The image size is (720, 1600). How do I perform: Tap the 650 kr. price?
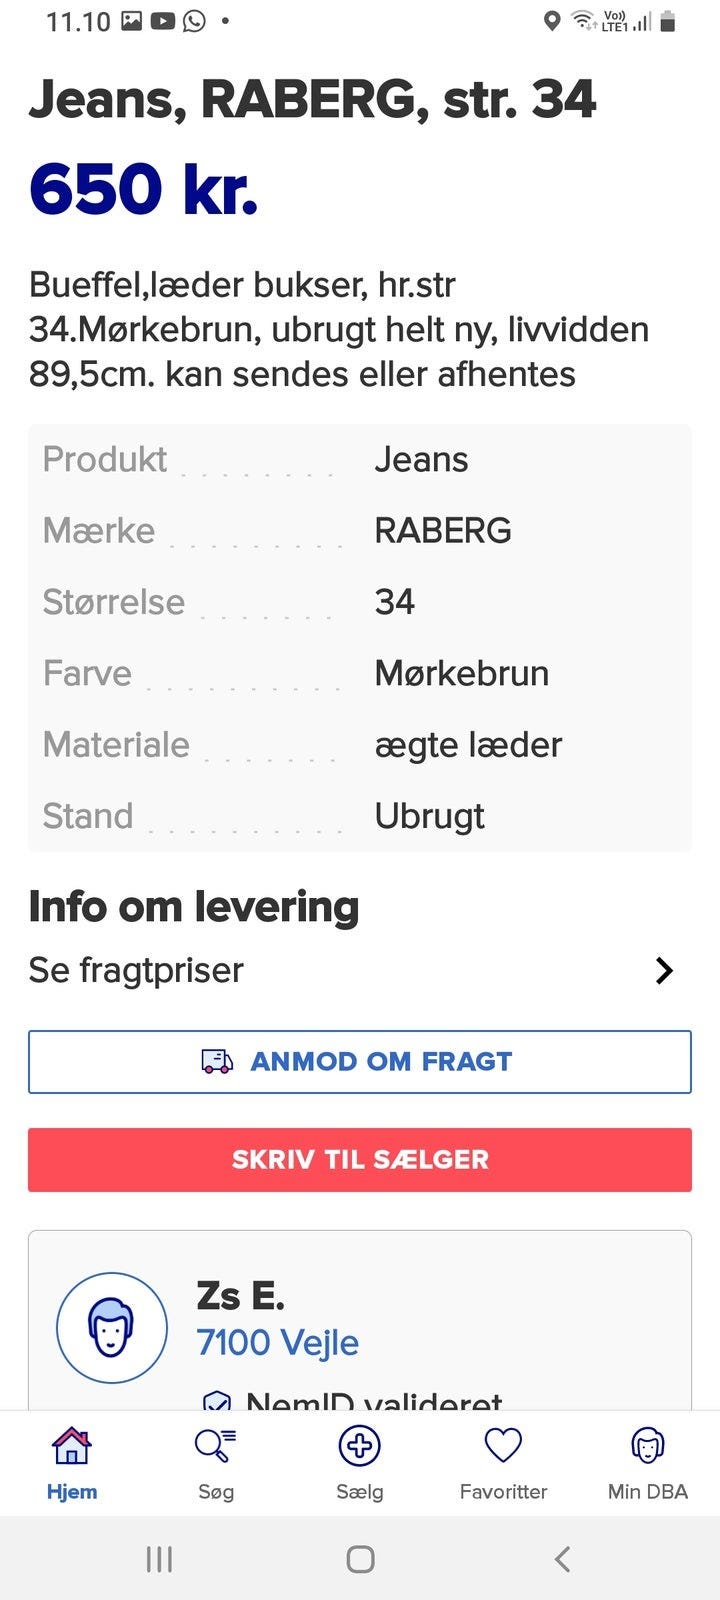144,189
